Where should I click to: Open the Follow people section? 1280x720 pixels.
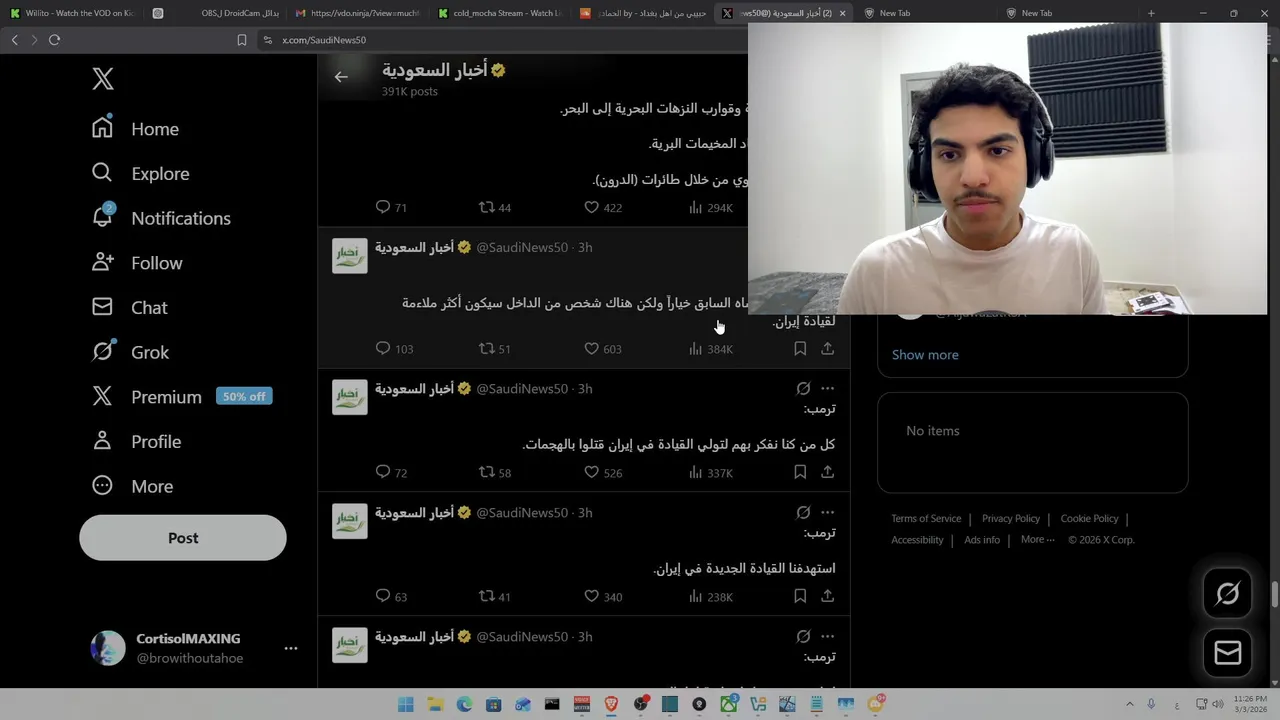[x=137, y=263]
